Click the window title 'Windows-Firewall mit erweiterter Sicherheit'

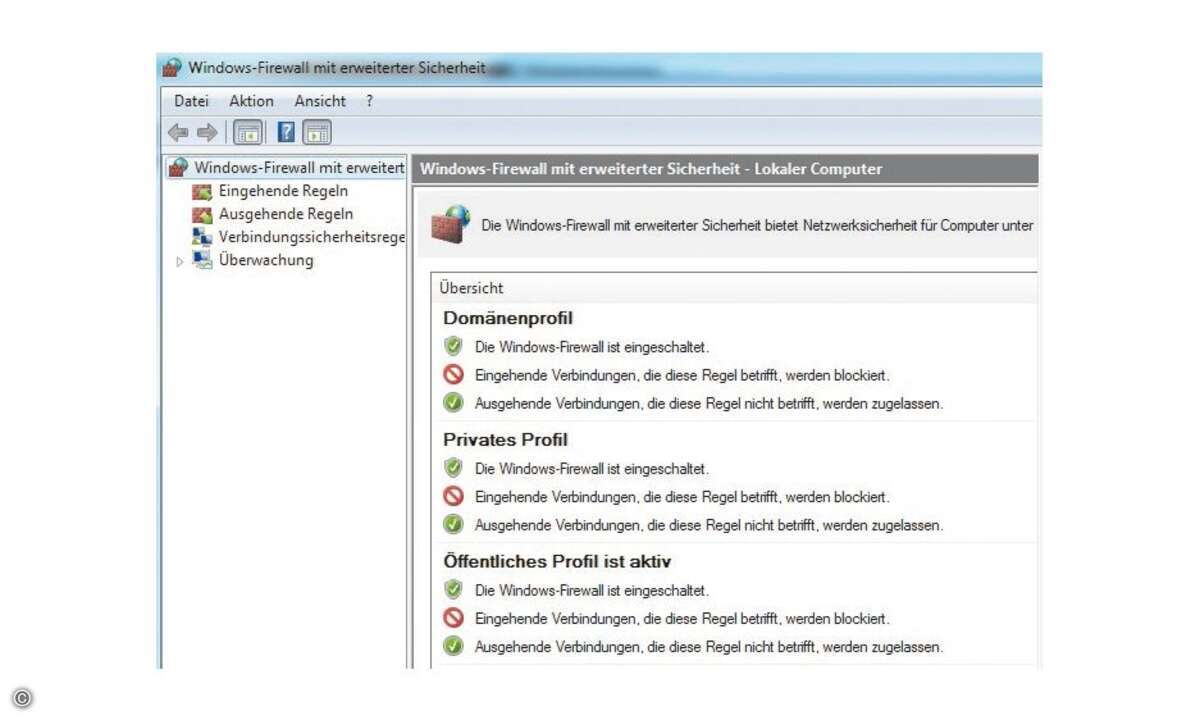point(337,68)
